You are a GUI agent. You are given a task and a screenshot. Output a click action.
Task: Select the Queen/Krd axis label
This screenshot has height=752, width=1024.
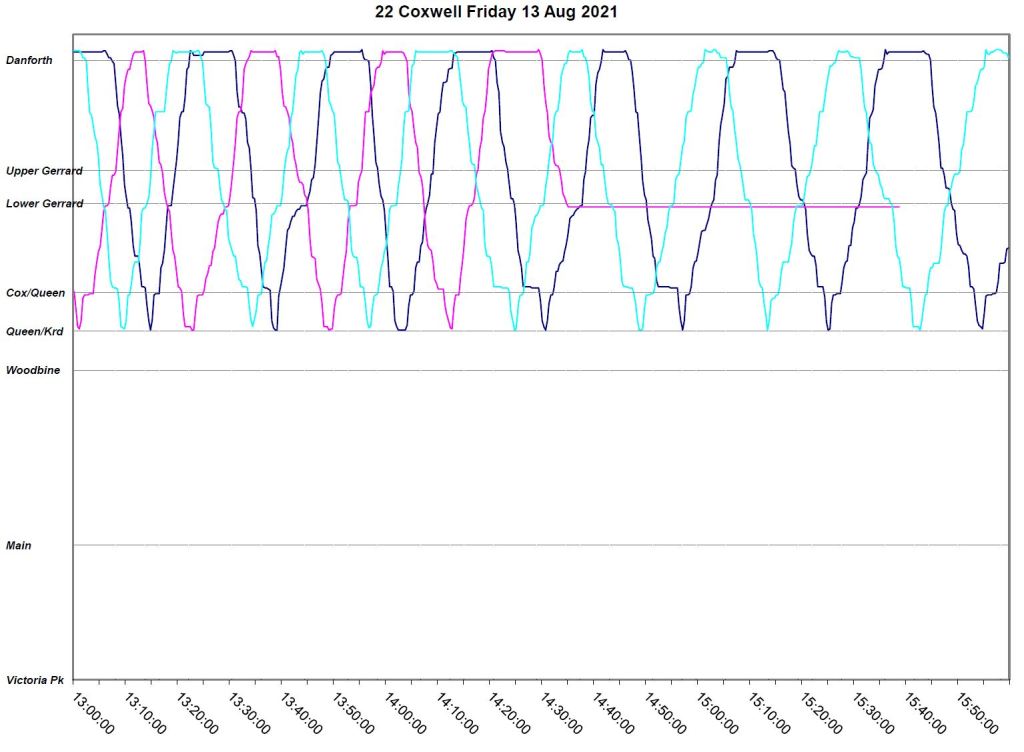pos(34,331)
